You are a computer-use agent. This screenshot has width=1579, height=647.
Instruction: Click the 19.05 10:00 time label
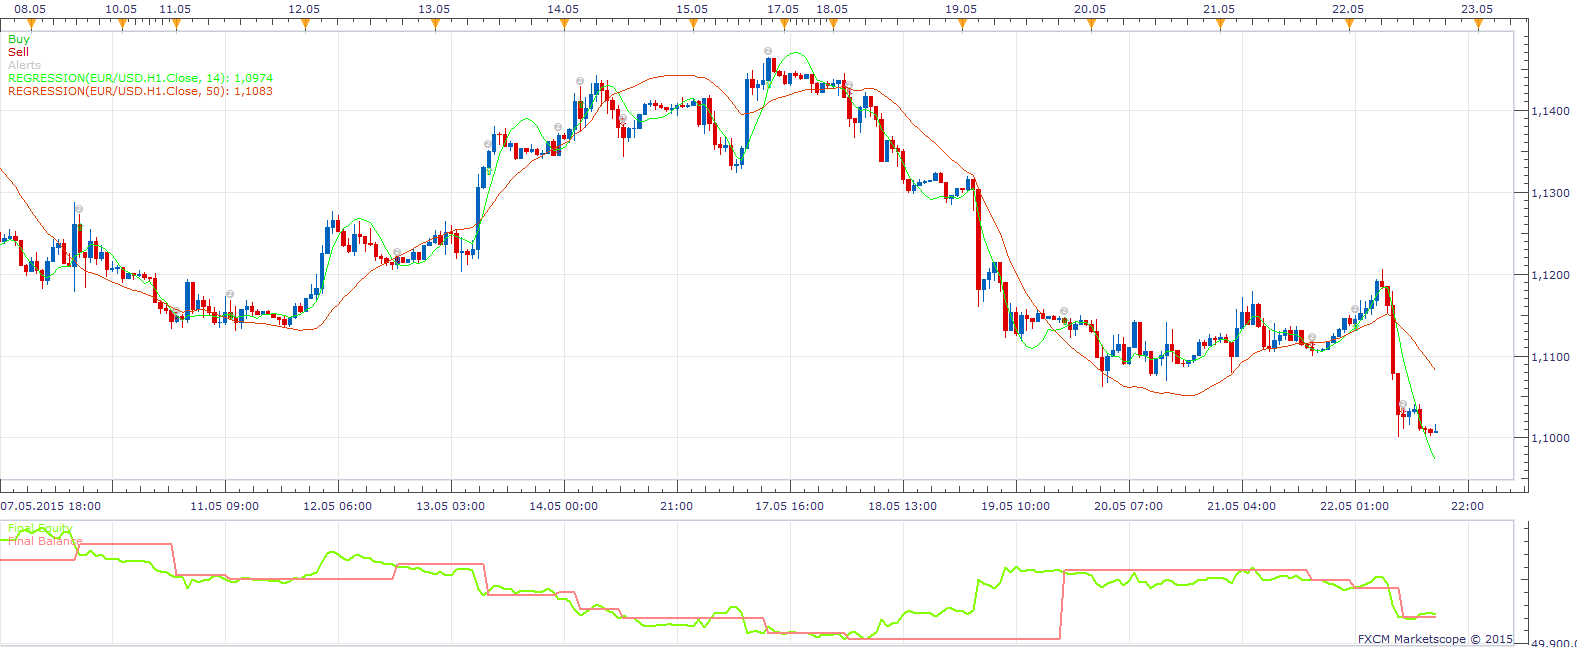click(x=1016, y=506)
